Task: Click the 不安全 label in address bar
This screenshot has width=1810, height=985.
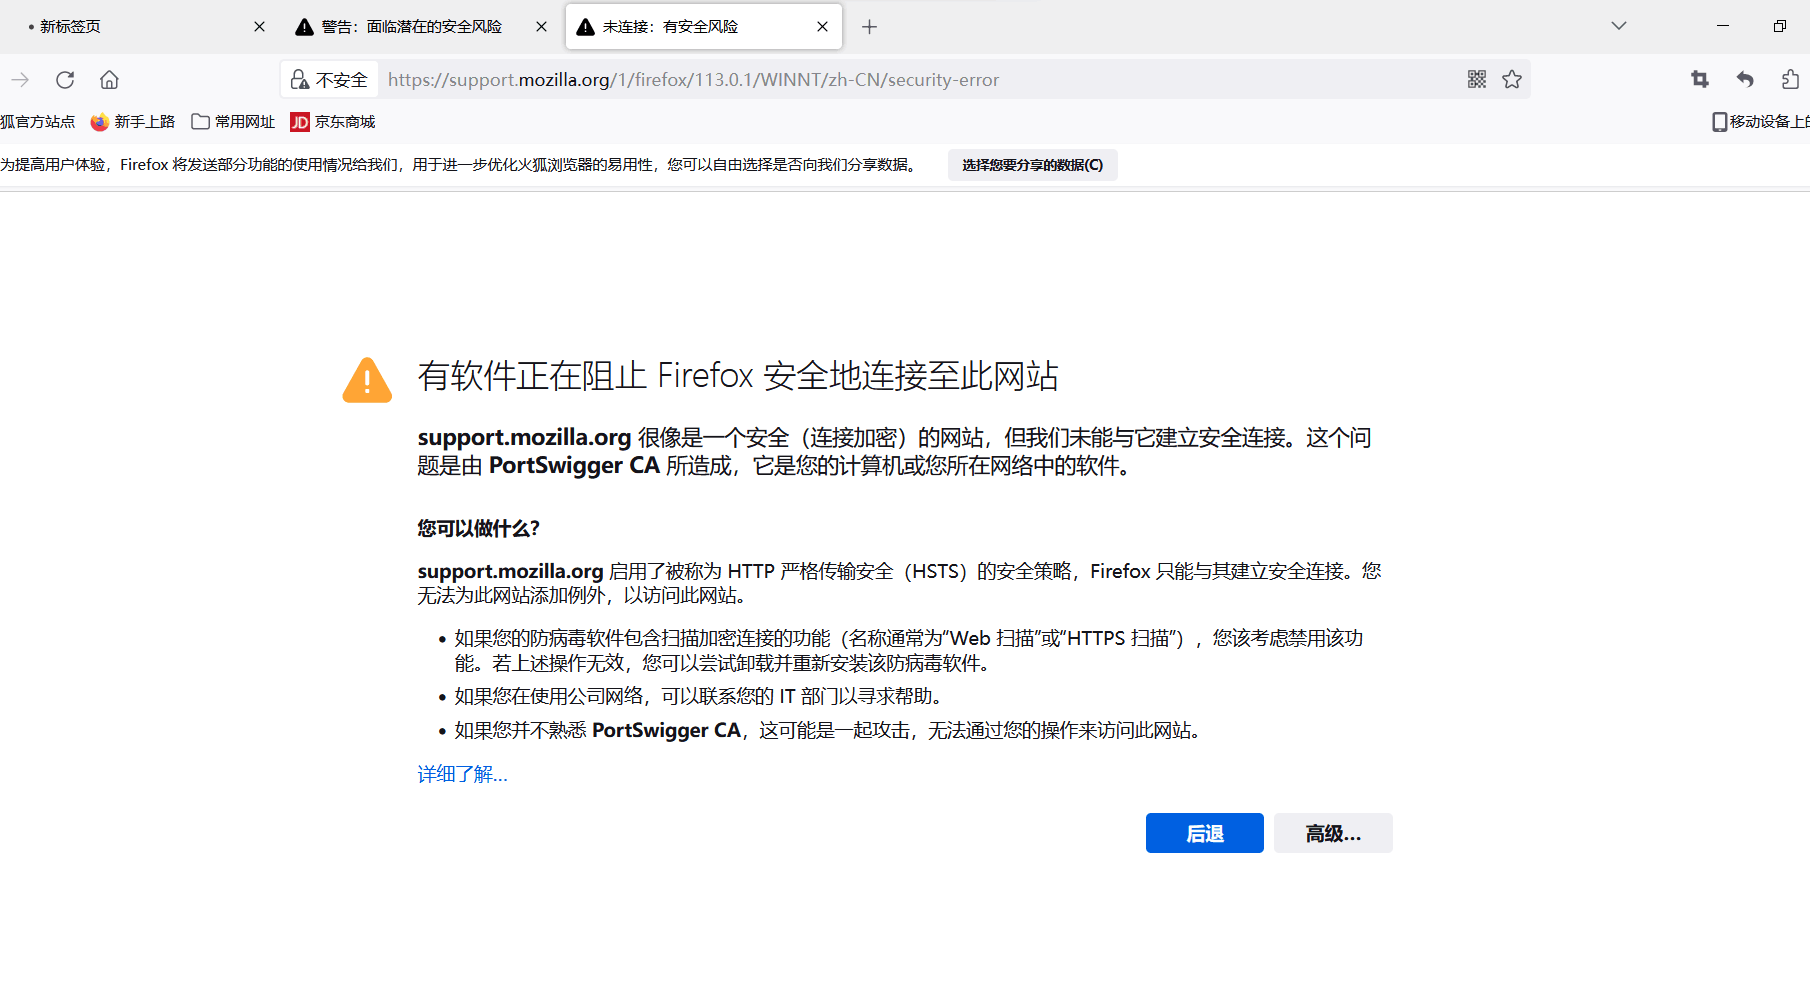Action: [x=342, y=80]
